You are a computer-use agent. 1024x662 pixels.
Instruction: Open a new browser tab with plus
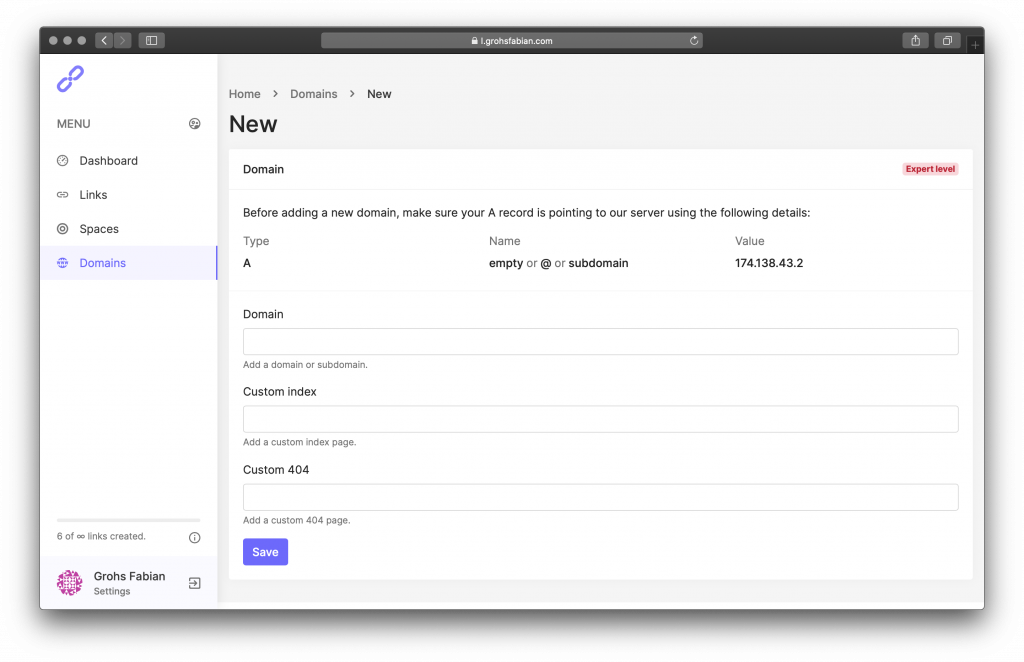coord(975,44)
